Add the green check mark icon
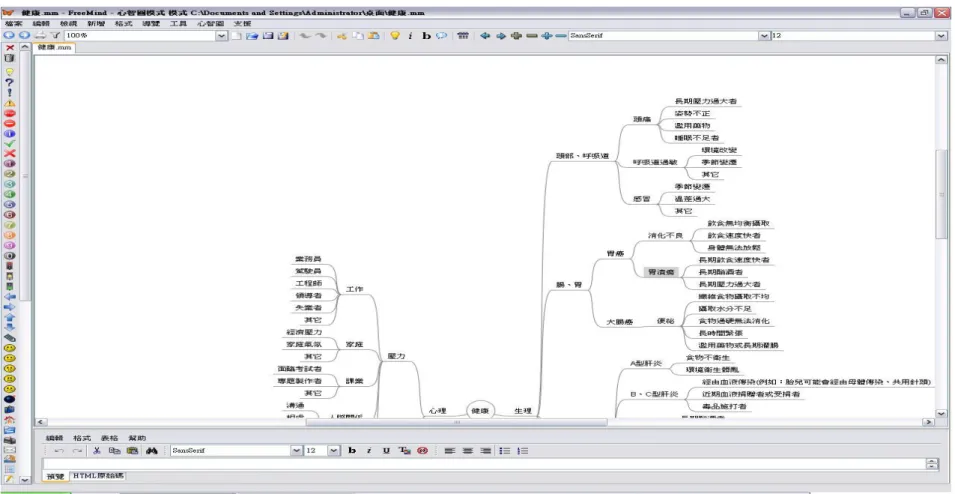 tap(10, 144)
